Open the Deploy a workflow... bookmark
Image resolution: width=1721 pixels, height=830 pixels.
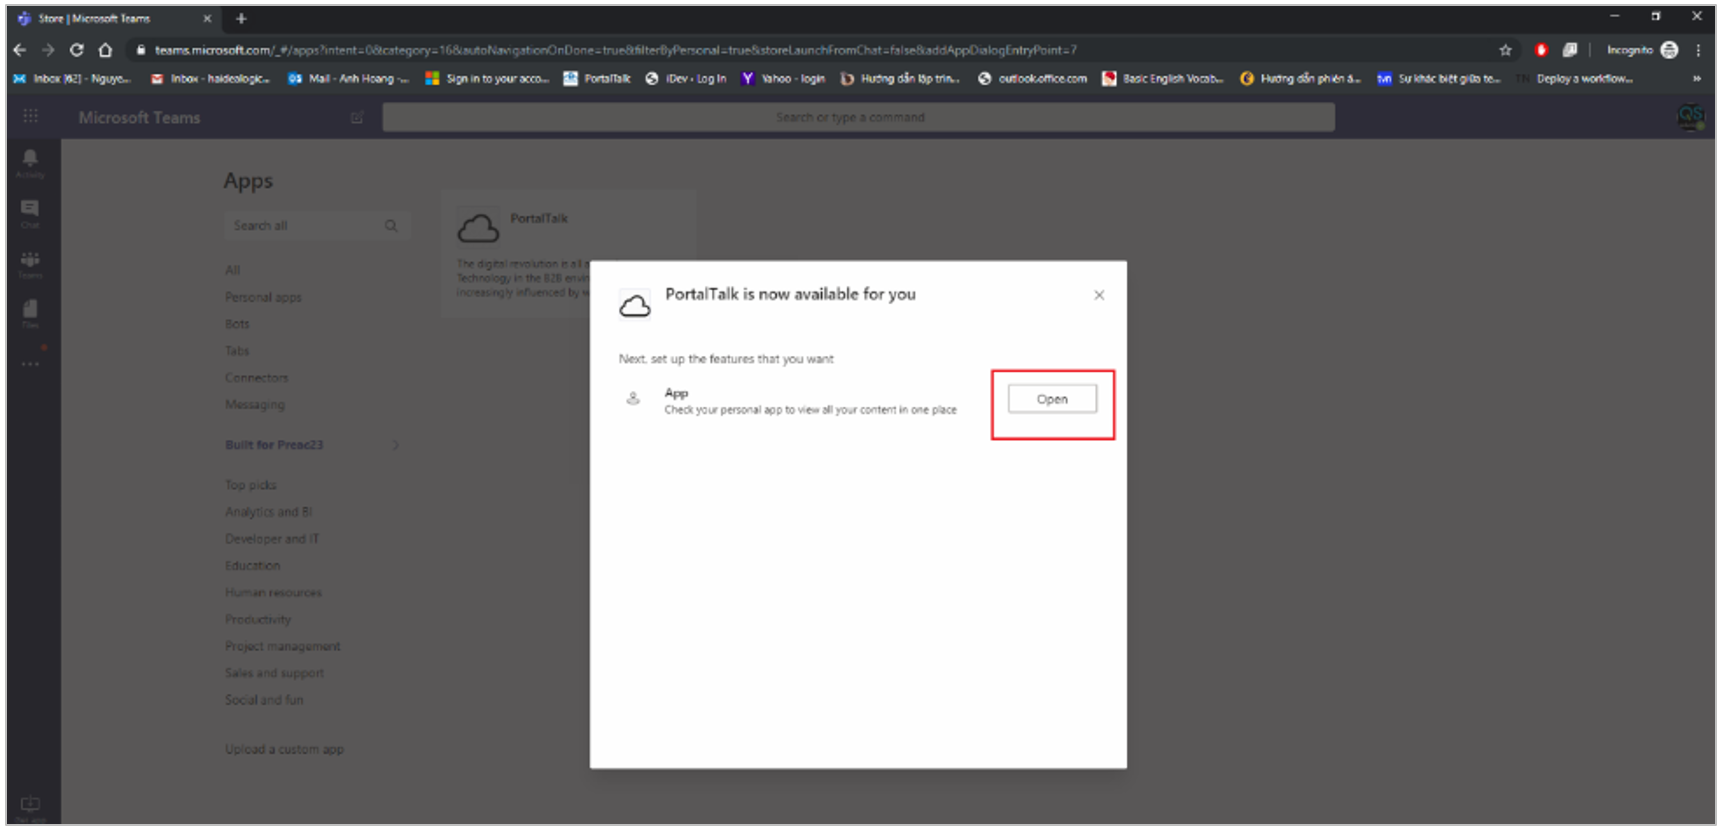click(1576, 78)
